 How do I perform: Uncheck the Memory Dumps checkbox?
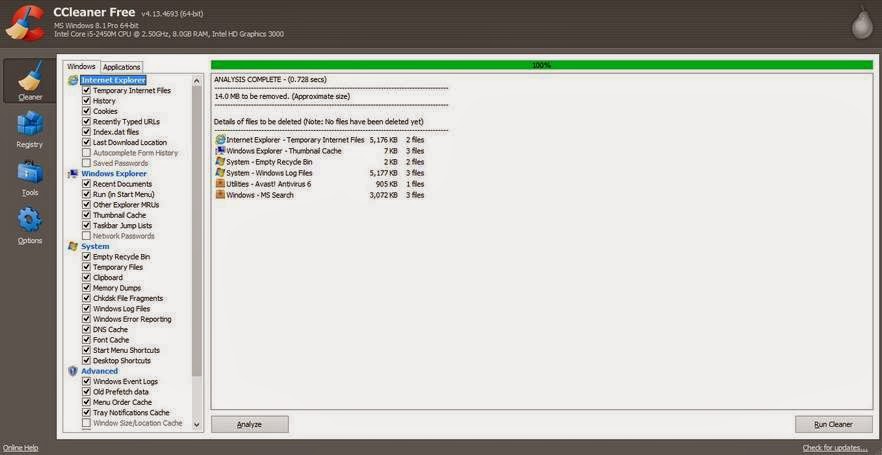pos(86,288)
